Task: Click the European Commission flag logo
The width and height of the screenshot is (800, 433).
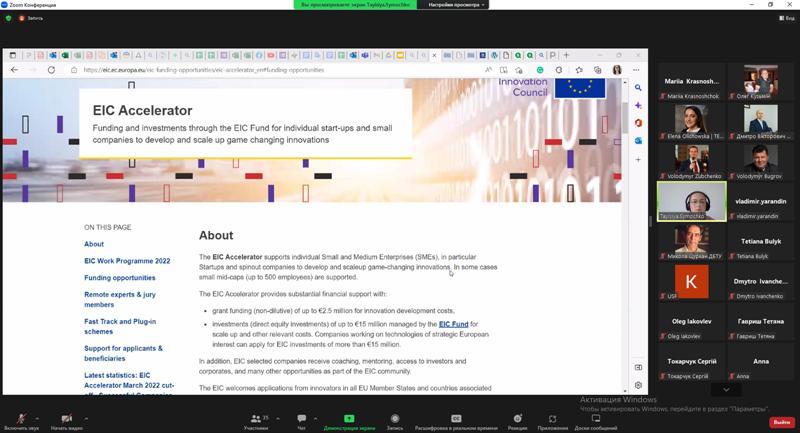Action: 580,88
